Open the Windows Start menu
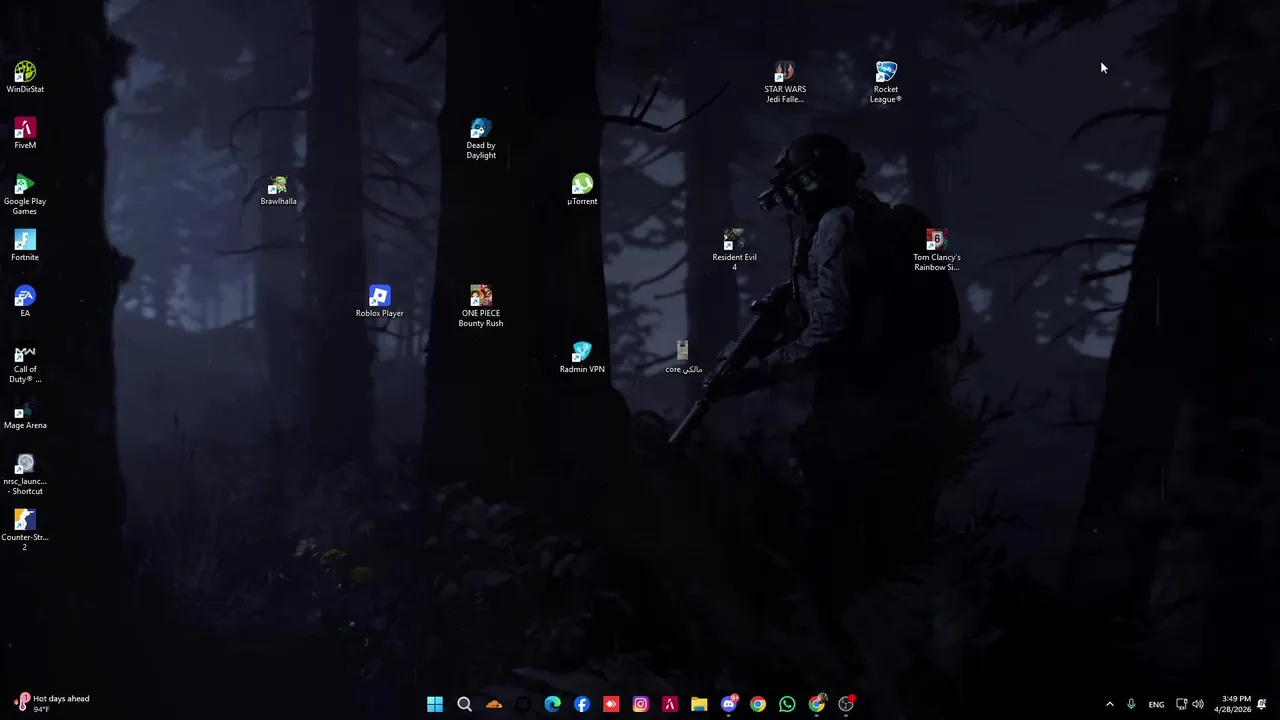Image resolution: width=1280 pixels, height=720 pixels. point(435,704)
